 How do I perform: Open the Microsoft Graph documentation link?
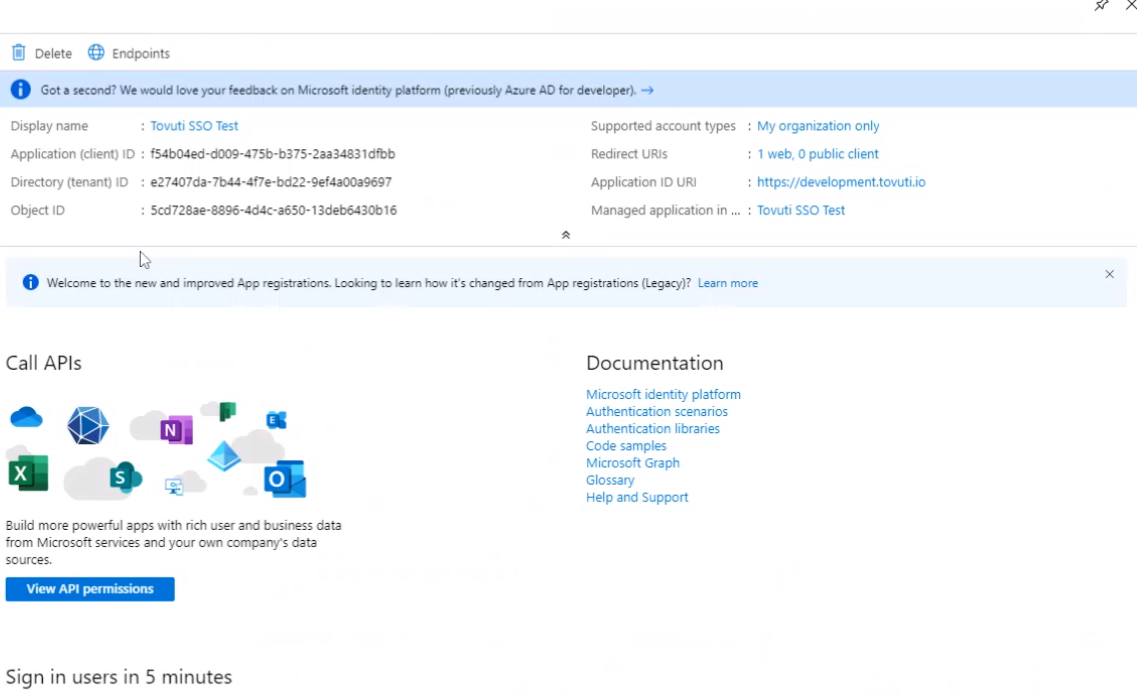click(x=632, y=463)
